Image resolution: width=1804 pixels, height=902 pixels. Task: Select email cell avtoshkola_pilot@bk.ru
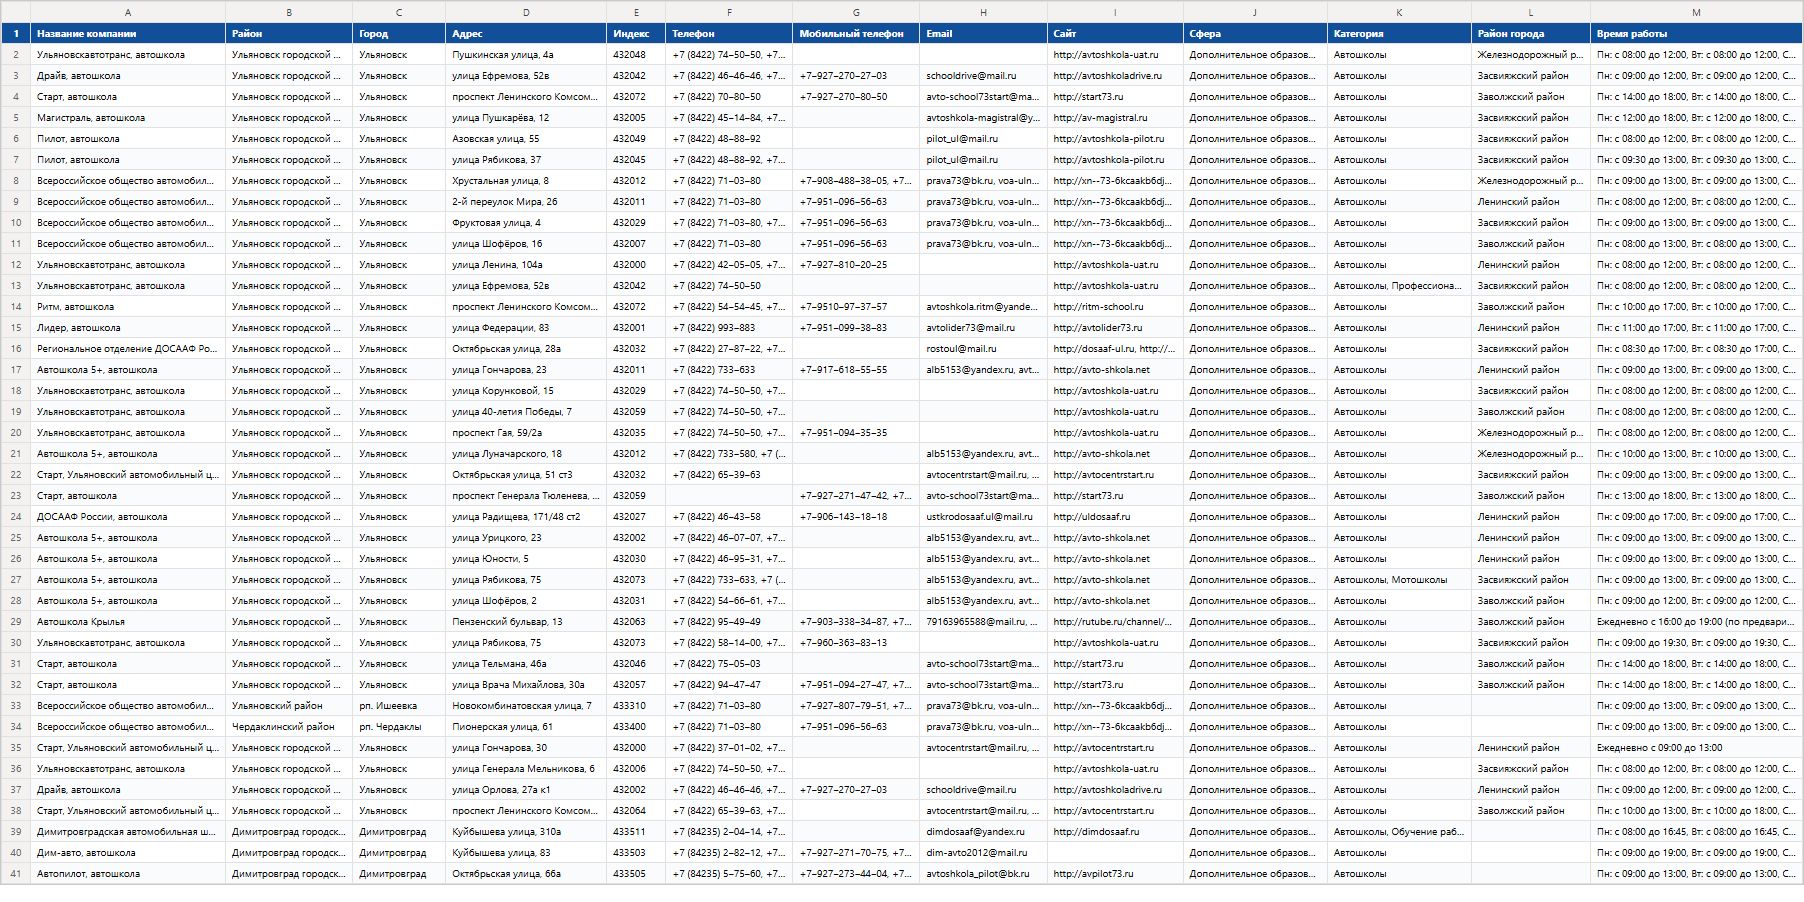(x=983, y=874)
